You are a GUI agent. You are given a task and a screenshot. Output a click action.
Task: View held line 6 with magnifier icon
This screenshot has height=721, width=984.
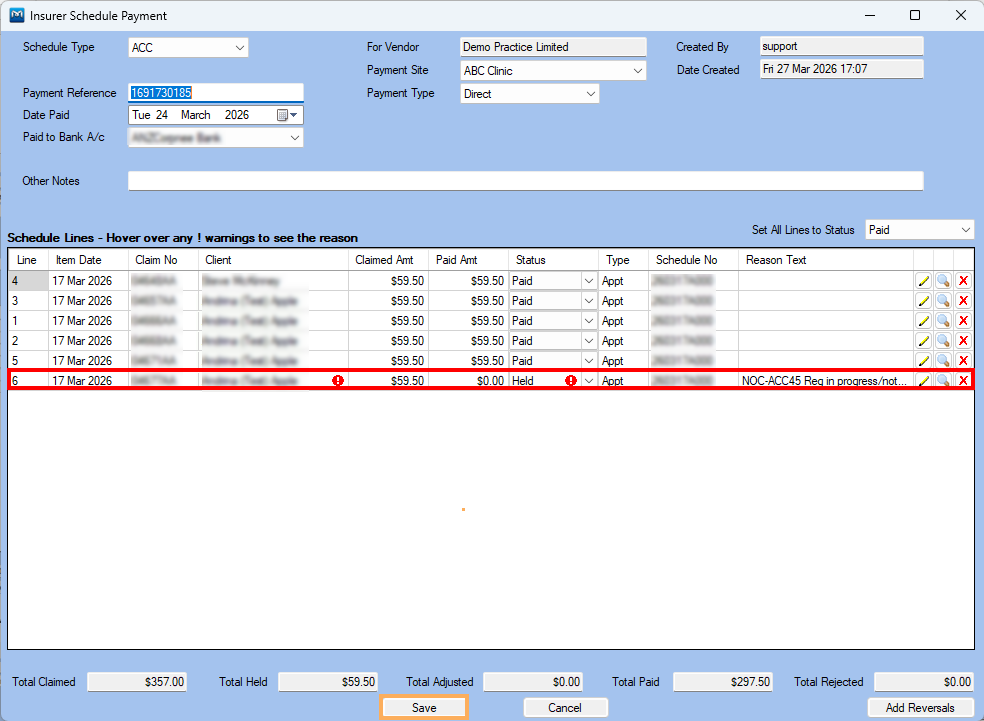coord(943,381)
